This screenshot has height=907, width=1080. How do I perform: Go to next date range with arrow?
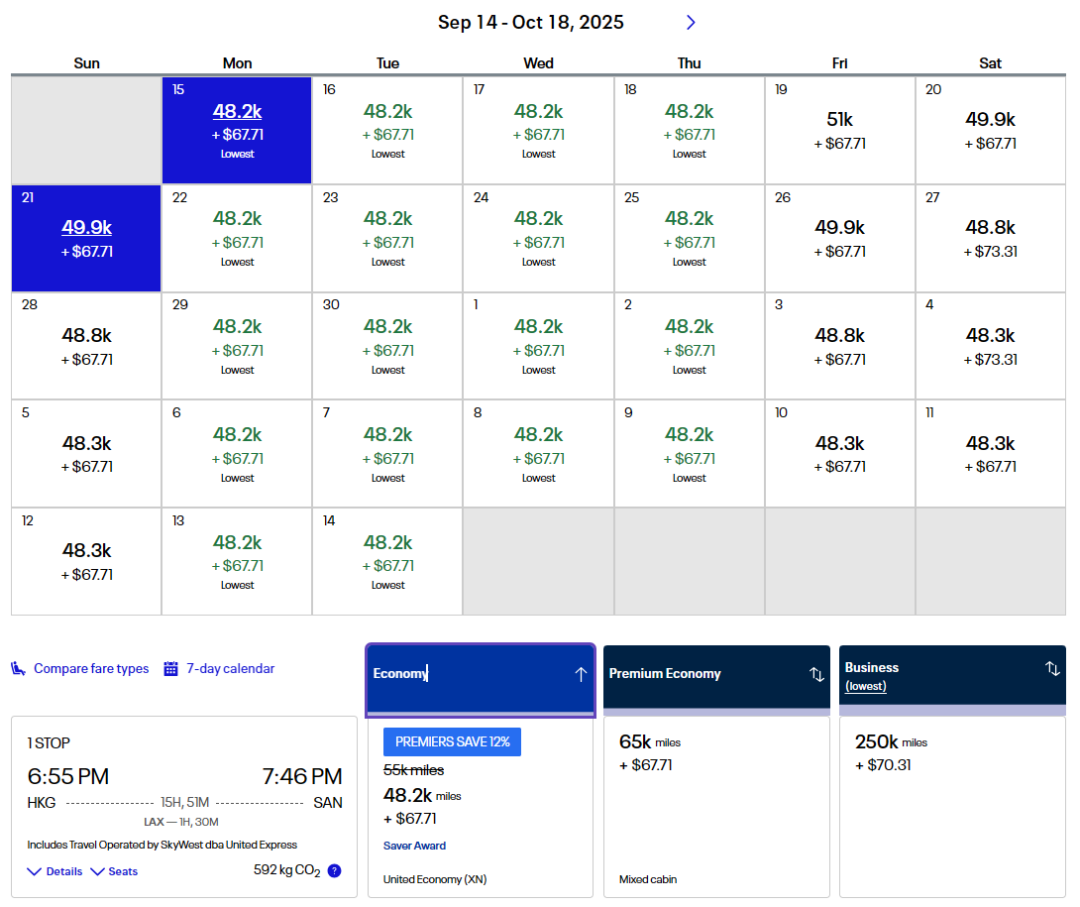690,22
